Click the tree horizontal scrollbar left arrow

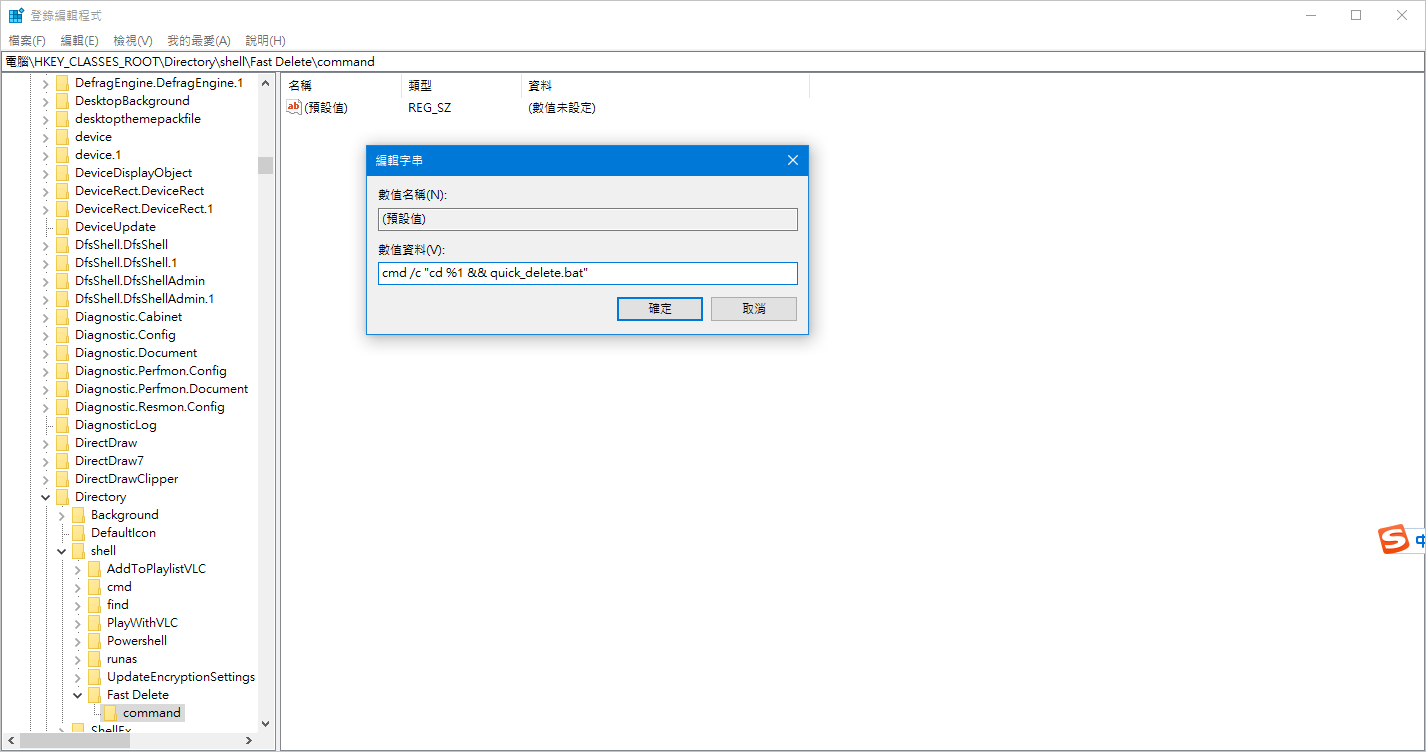tap(9, 741)
